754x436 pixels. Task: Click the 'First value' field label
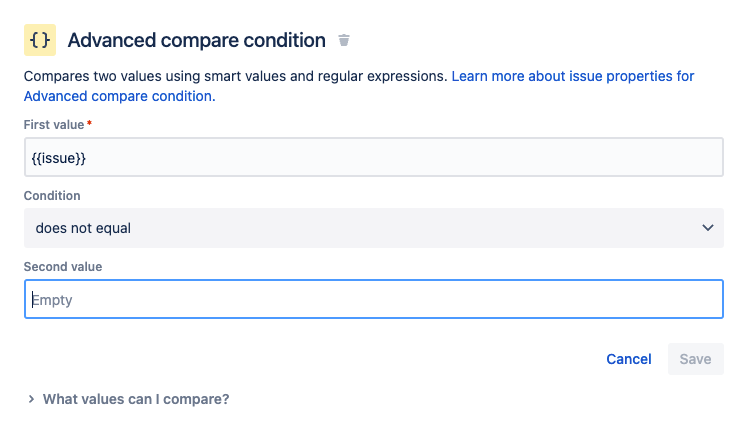54,125
